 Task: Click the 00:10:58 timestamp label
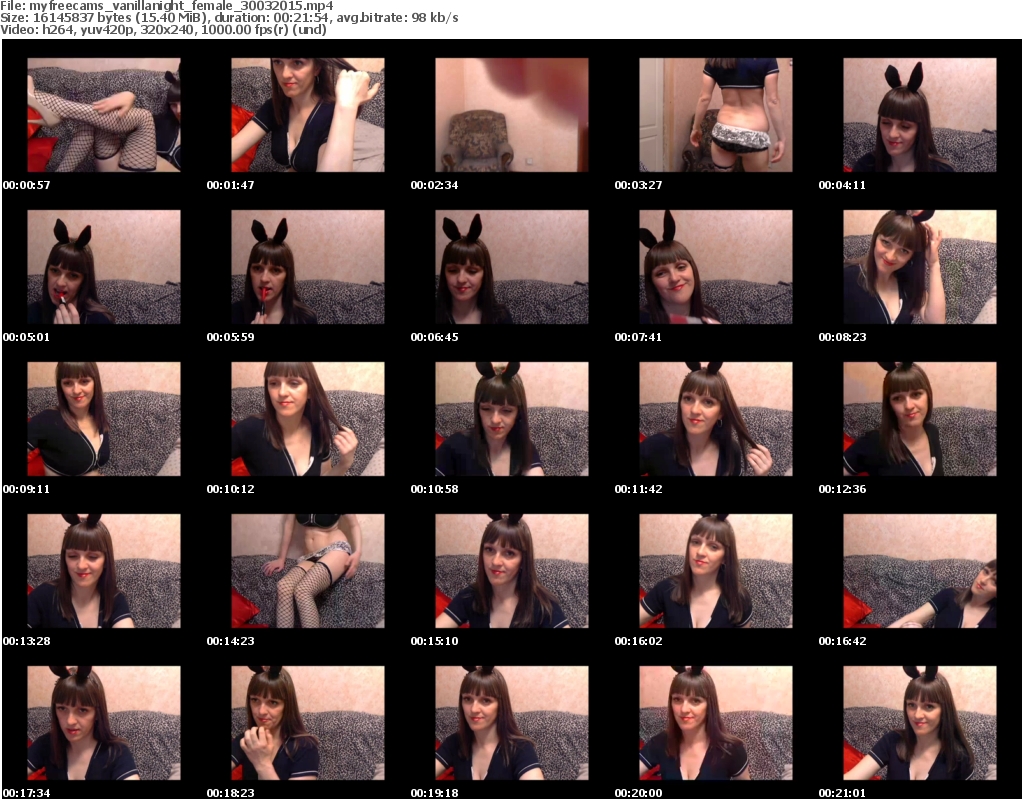pyautogui.click(x=434, y=489)
